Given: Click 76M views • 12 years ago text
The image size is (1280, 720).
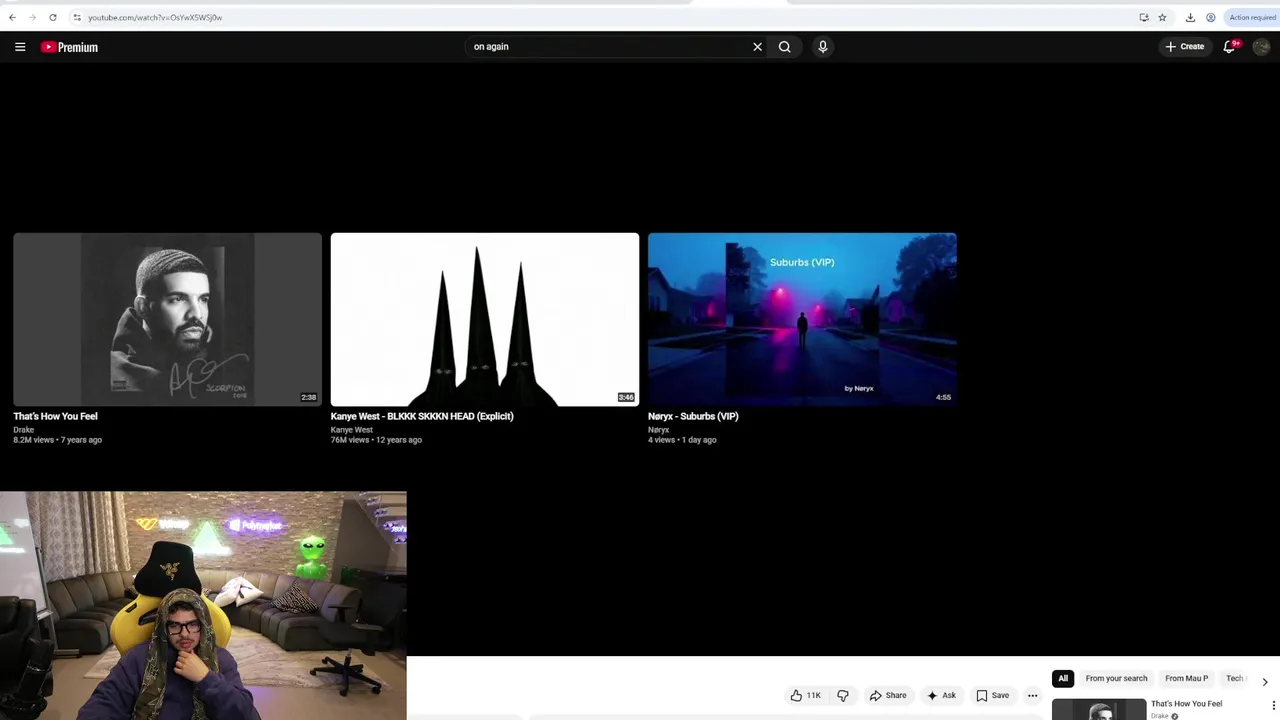Looking at the screenshot, I should (376, 440).
